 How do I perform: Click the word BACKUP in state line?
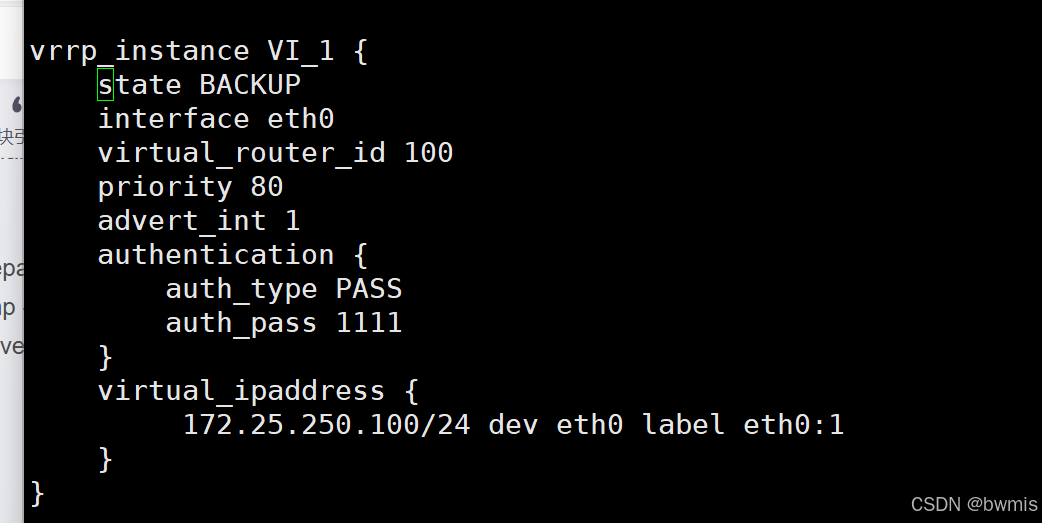(x=250, y=85)
